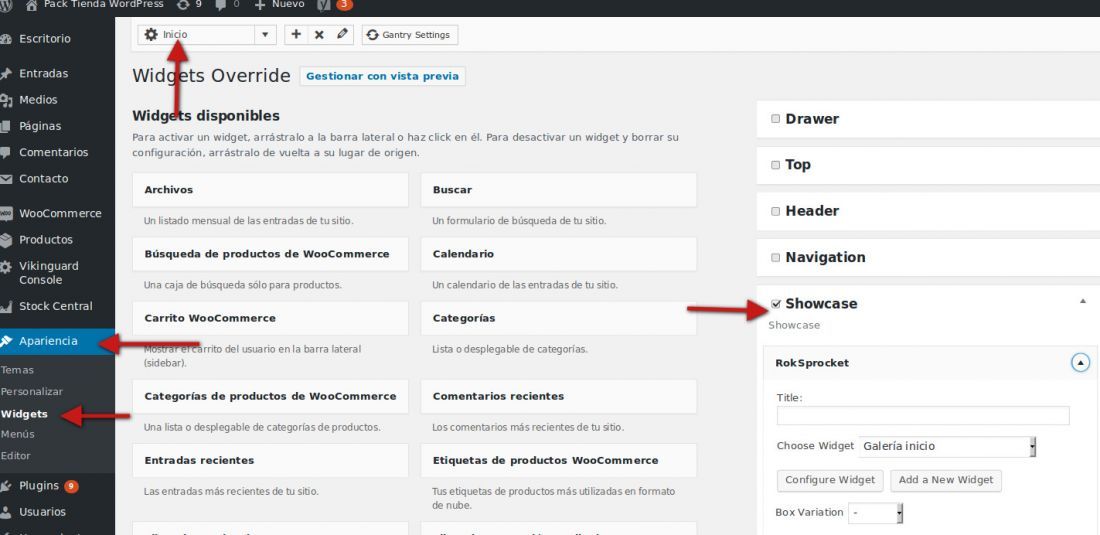Click the Entradas pin icon

[x=6, y=74]
